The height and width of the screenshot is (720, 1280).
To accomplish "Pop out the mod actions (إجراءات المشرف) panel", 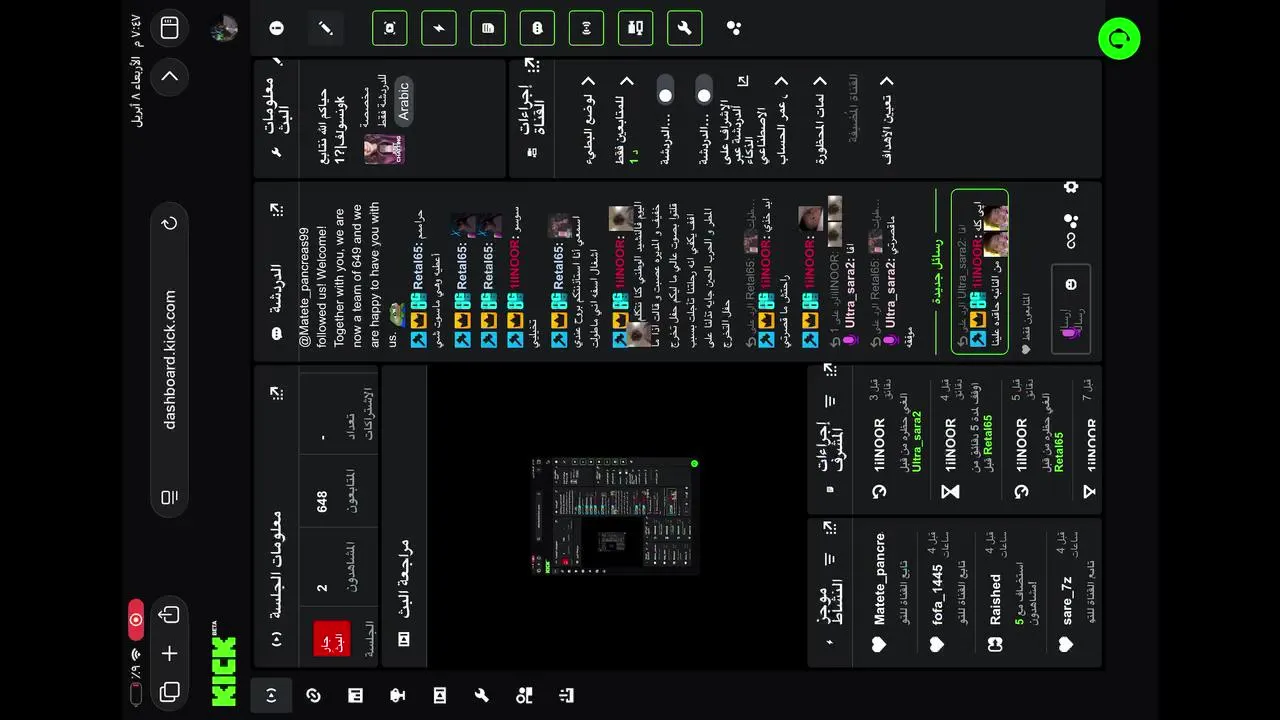I will 830,370.
